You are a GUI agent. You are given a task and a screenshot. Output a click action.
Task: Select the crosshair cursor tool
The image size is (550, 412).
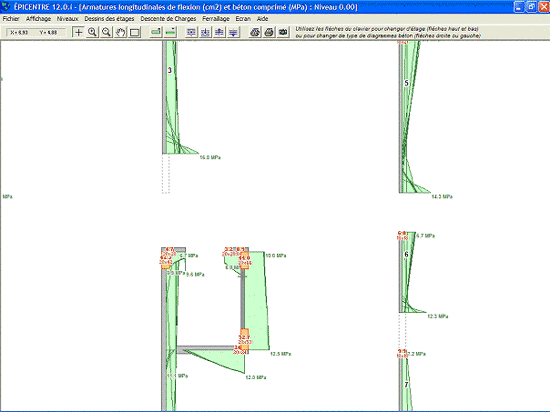(x=79, y=32)
